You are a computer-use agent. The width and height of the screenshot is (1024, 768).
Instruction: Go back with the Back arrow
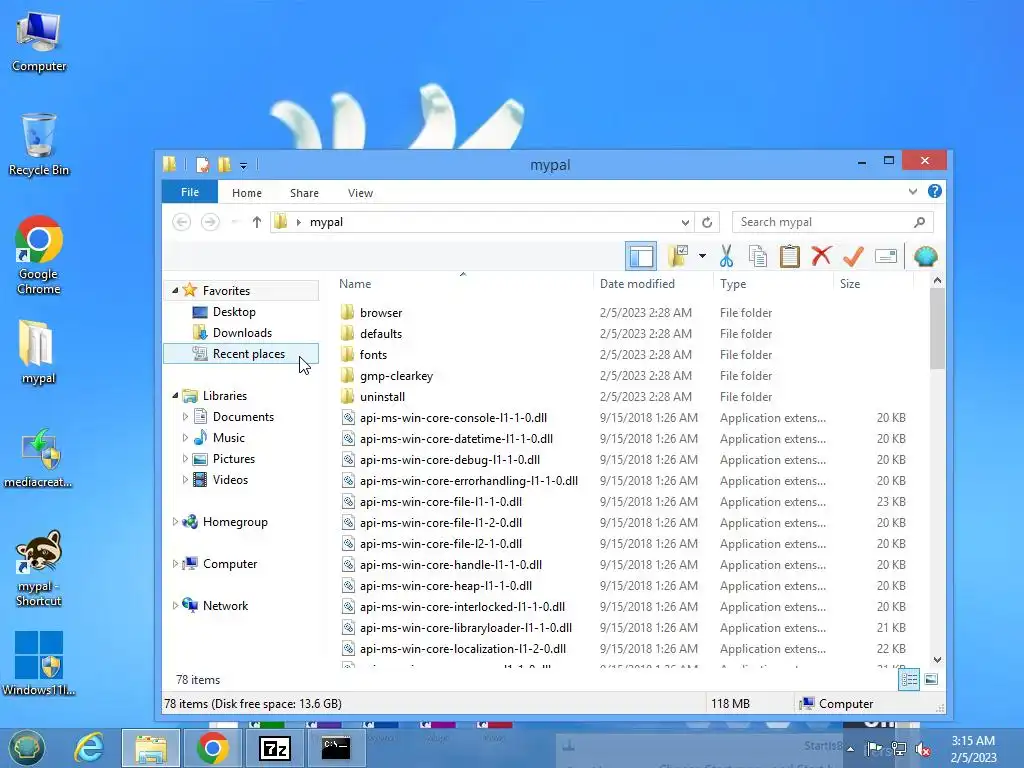pyautogui.click(x=182, y=222)
